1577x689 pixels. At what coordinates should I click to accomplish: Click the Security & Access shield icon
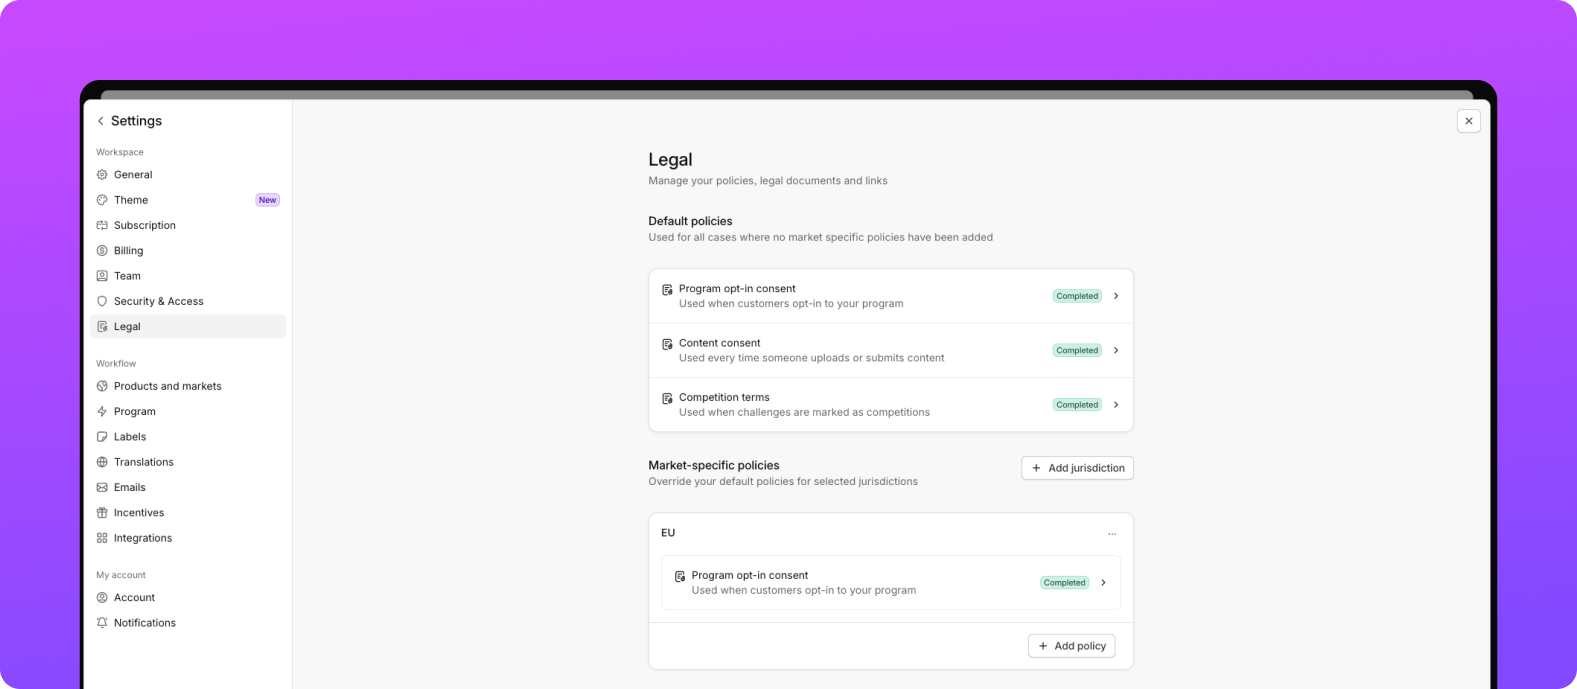coord(102,301)
